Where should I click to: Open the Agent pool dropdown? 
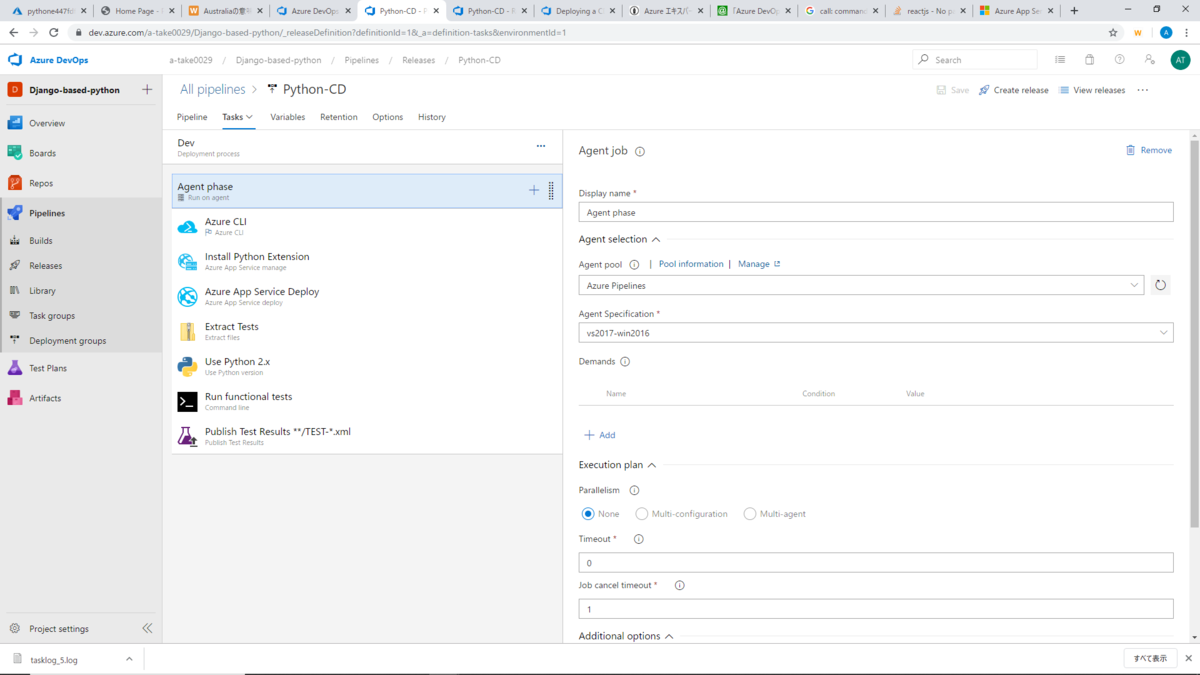(x=861, y=285)
